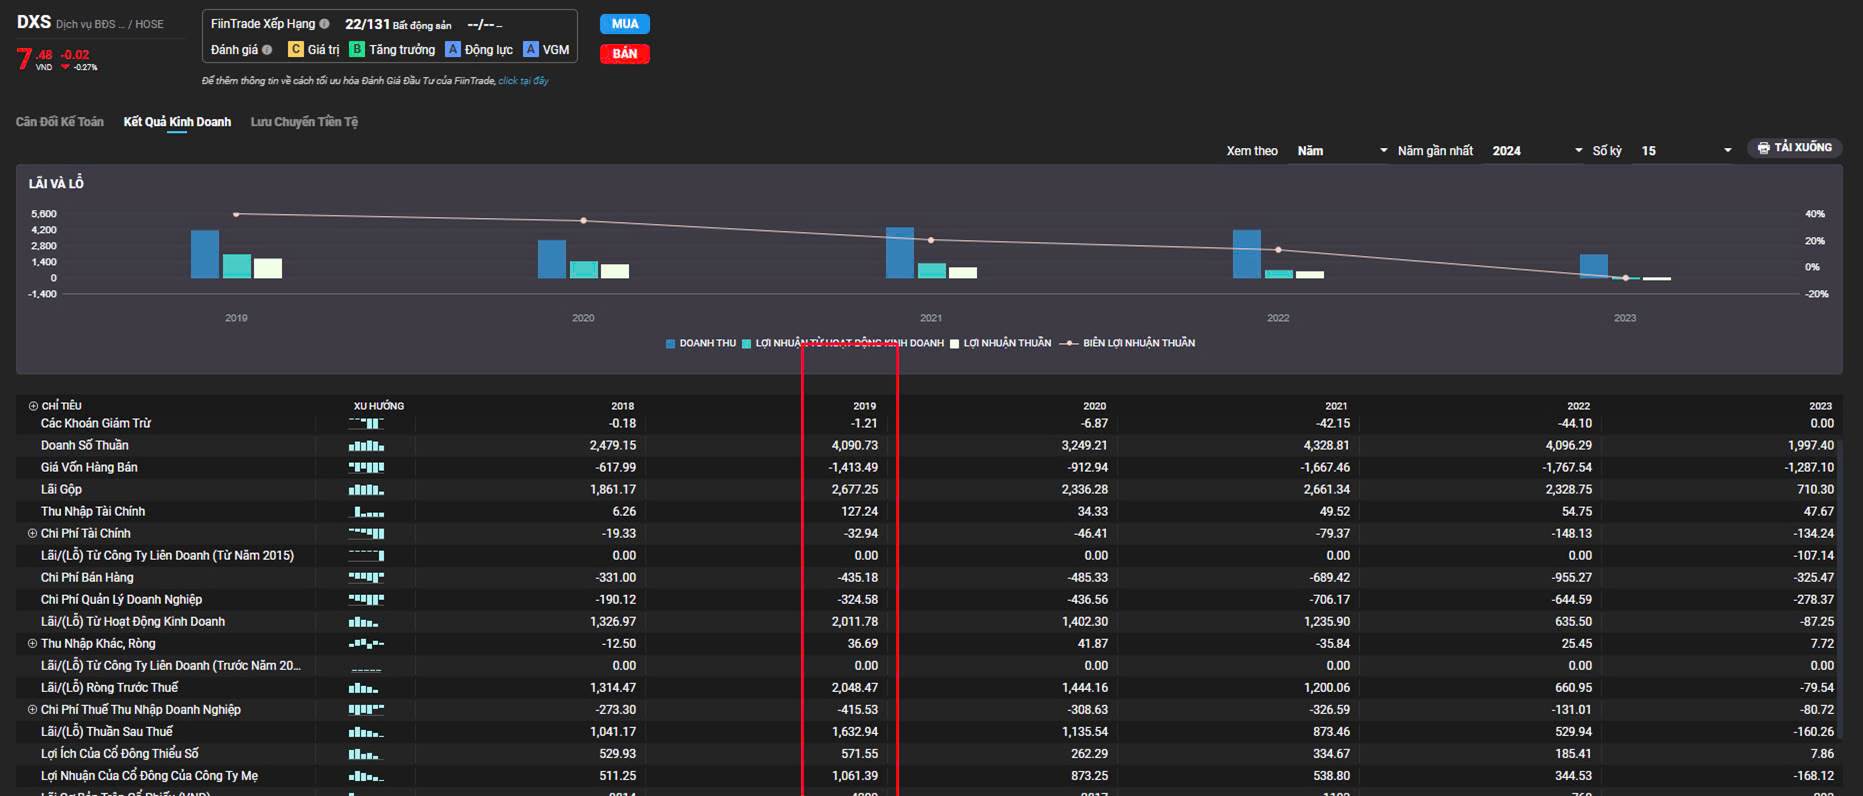
Task: Switch to the Cân Đối Kế Toán tab
Action: (x=60, y=122)
